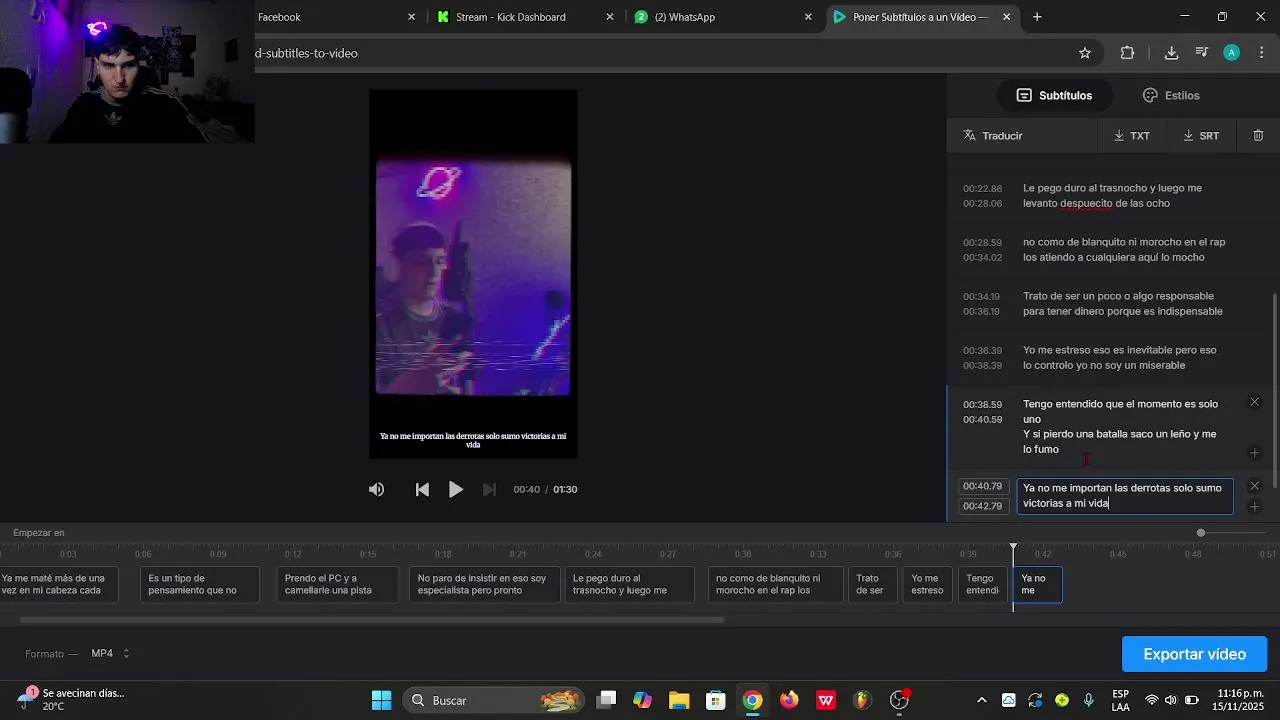Open the MP4 format dropdown

[110, 654]
